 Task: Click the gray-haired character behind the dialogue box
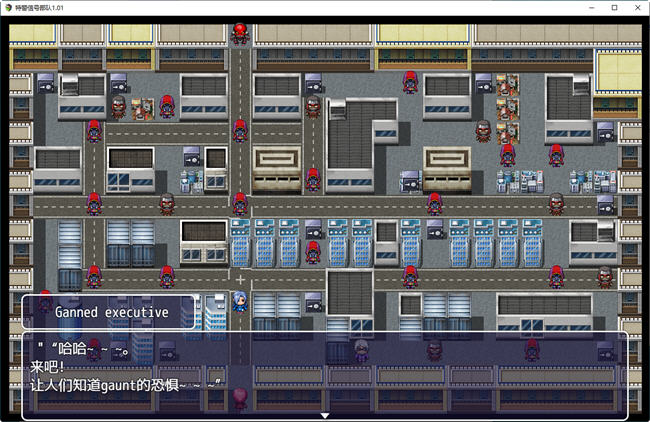pyautogui.click(x=361, y=348)
